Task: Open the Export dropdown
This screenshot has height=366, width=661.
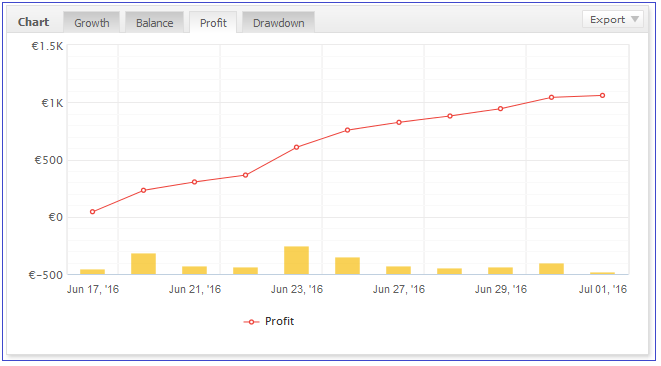Action: point(613,19)
